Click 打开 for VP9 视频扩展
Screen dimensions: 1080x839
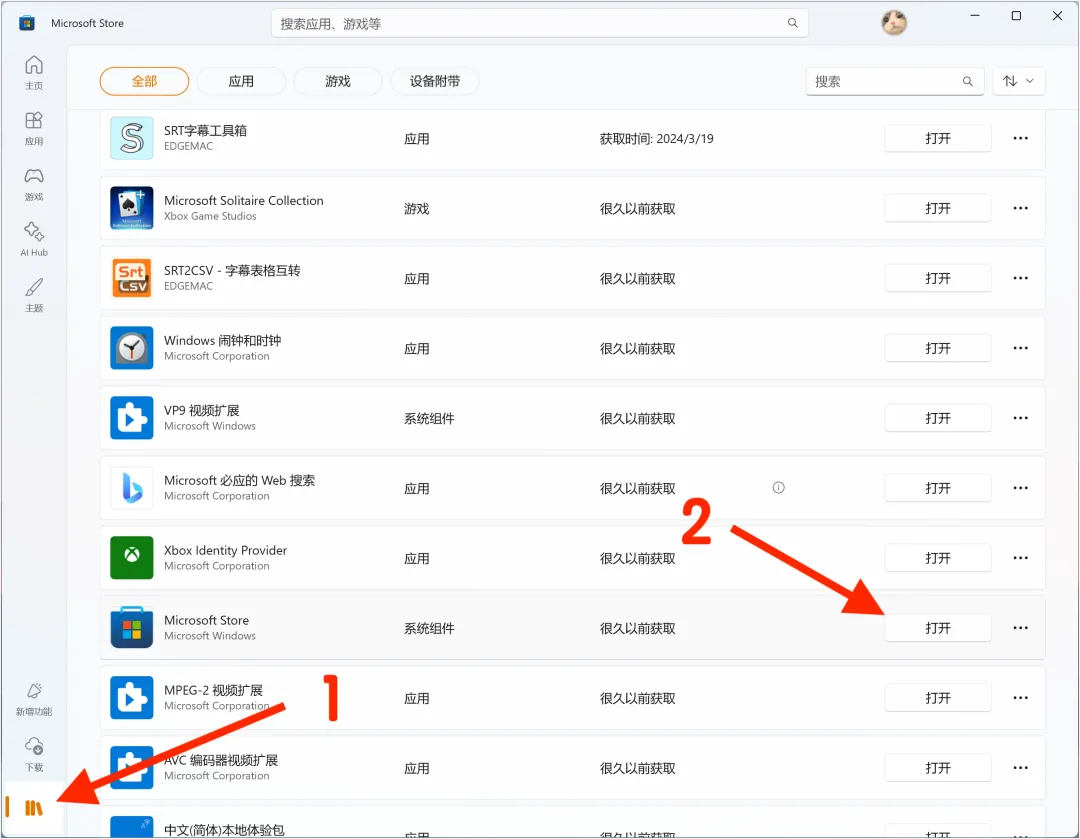pyautogui.click(x=938, y=418)
